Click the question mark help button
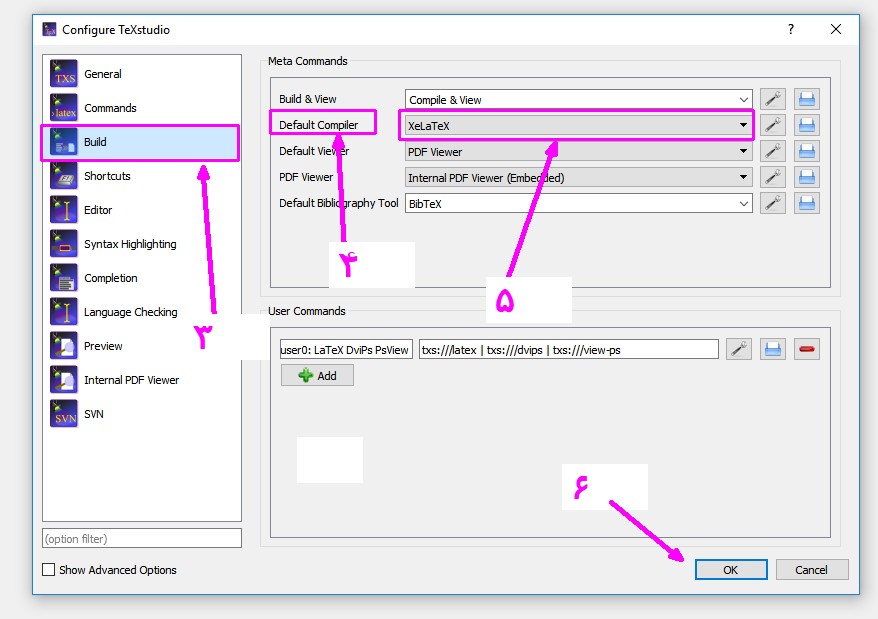The image size is (878, 619). [x=791, y=29]
